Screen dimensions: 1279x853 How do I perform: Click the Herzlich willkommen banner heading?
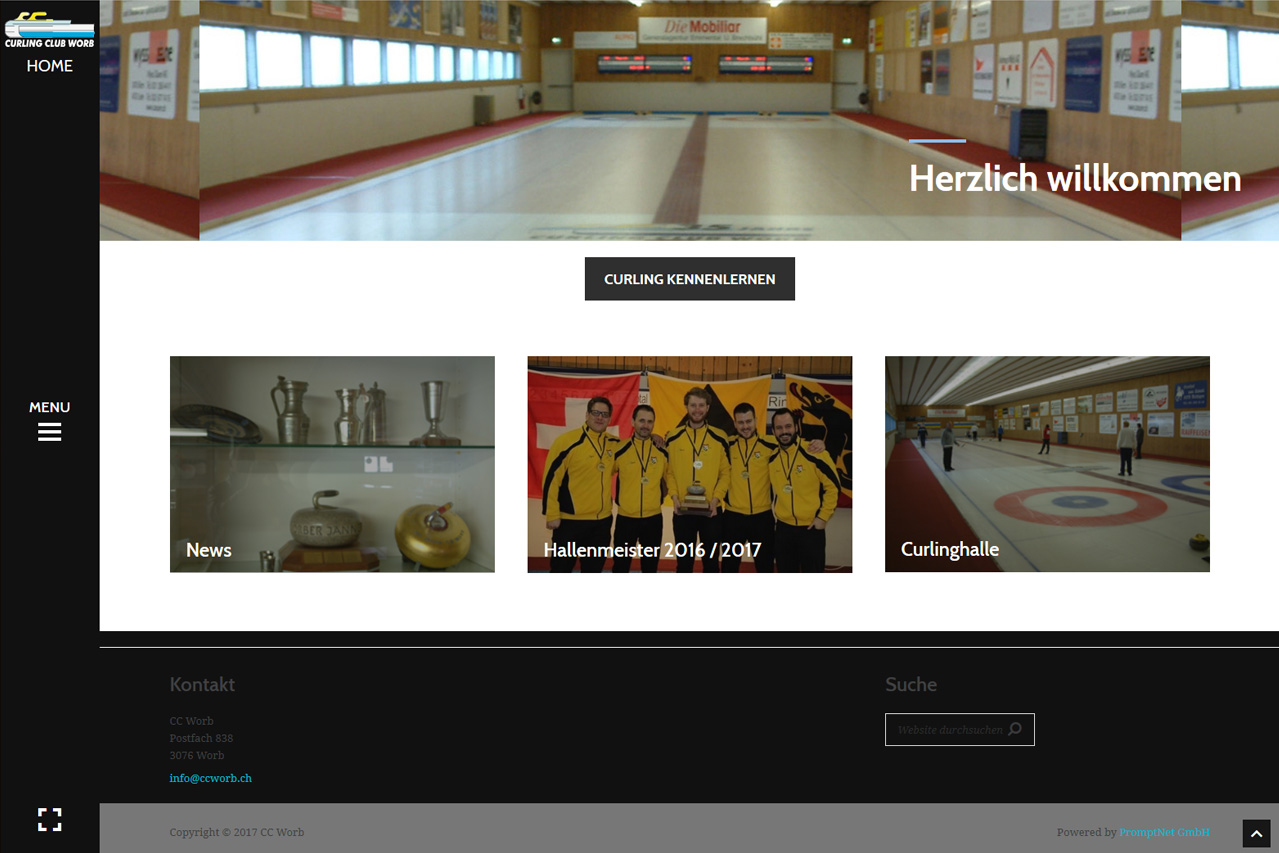(1074, 179)
